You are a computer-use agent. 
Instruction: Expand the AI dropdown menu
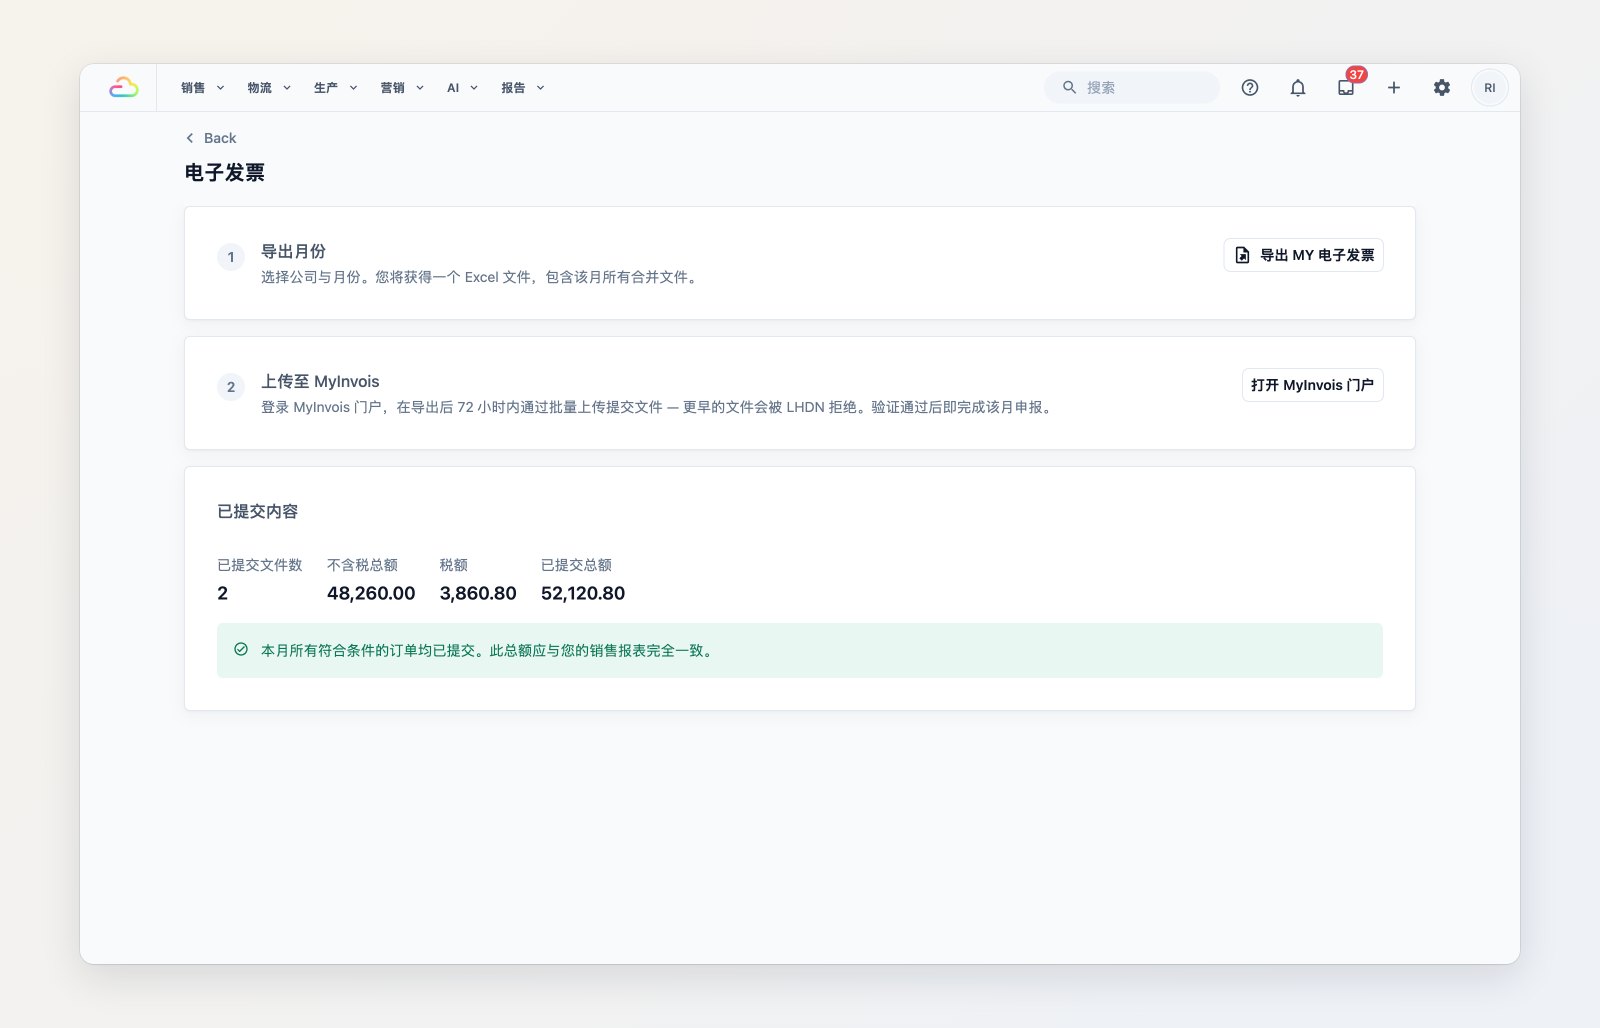[x=462, y=88]
